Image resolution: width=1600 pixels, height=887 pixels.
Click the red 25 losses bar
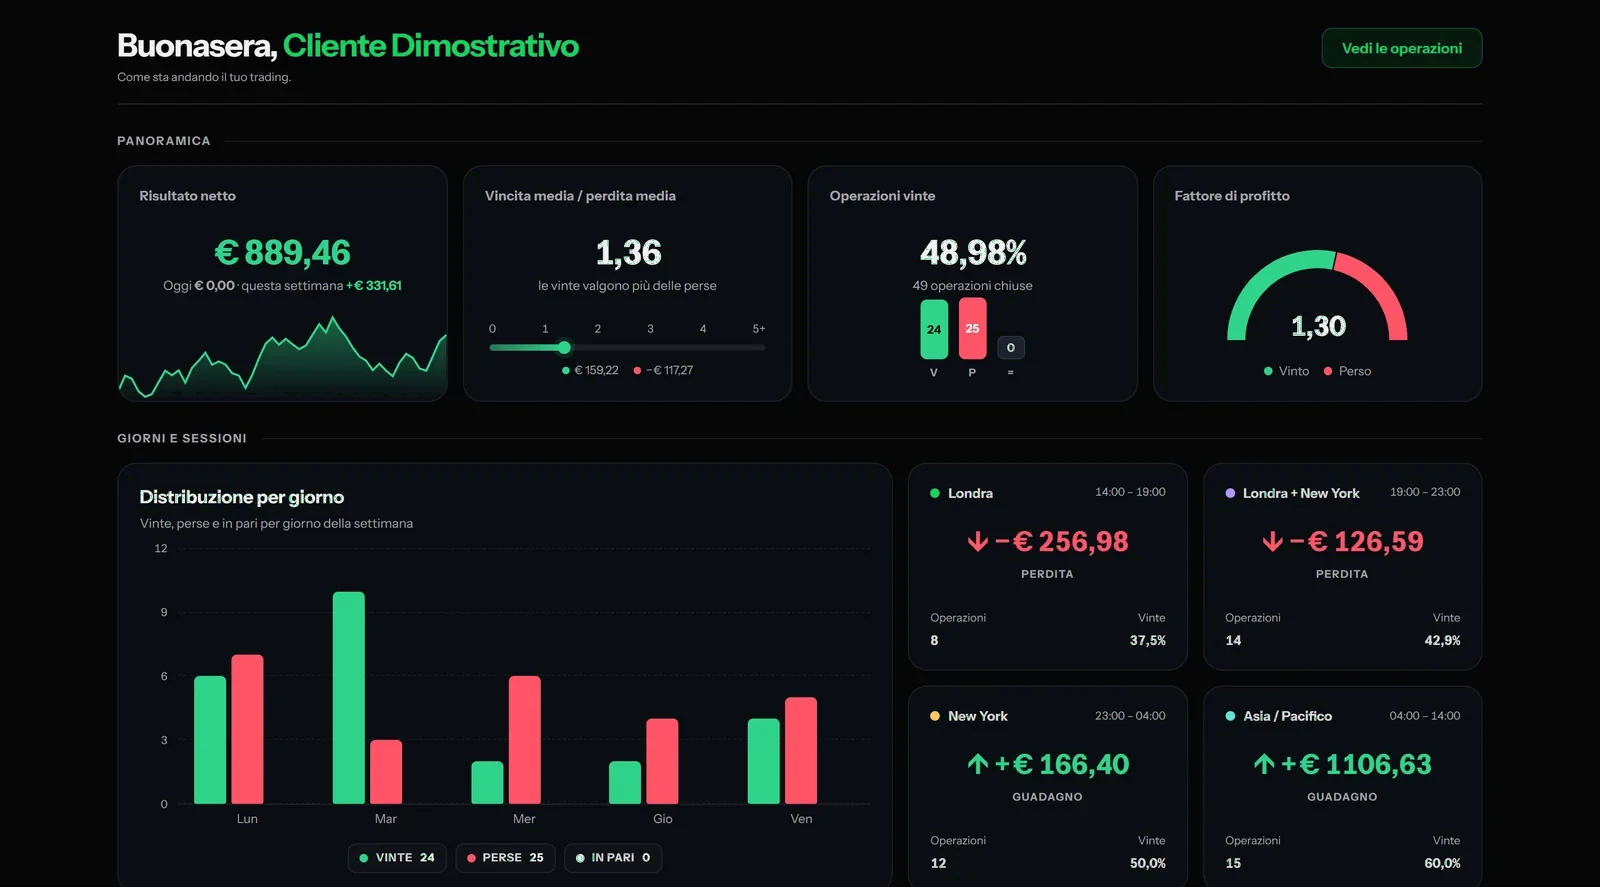972,328
